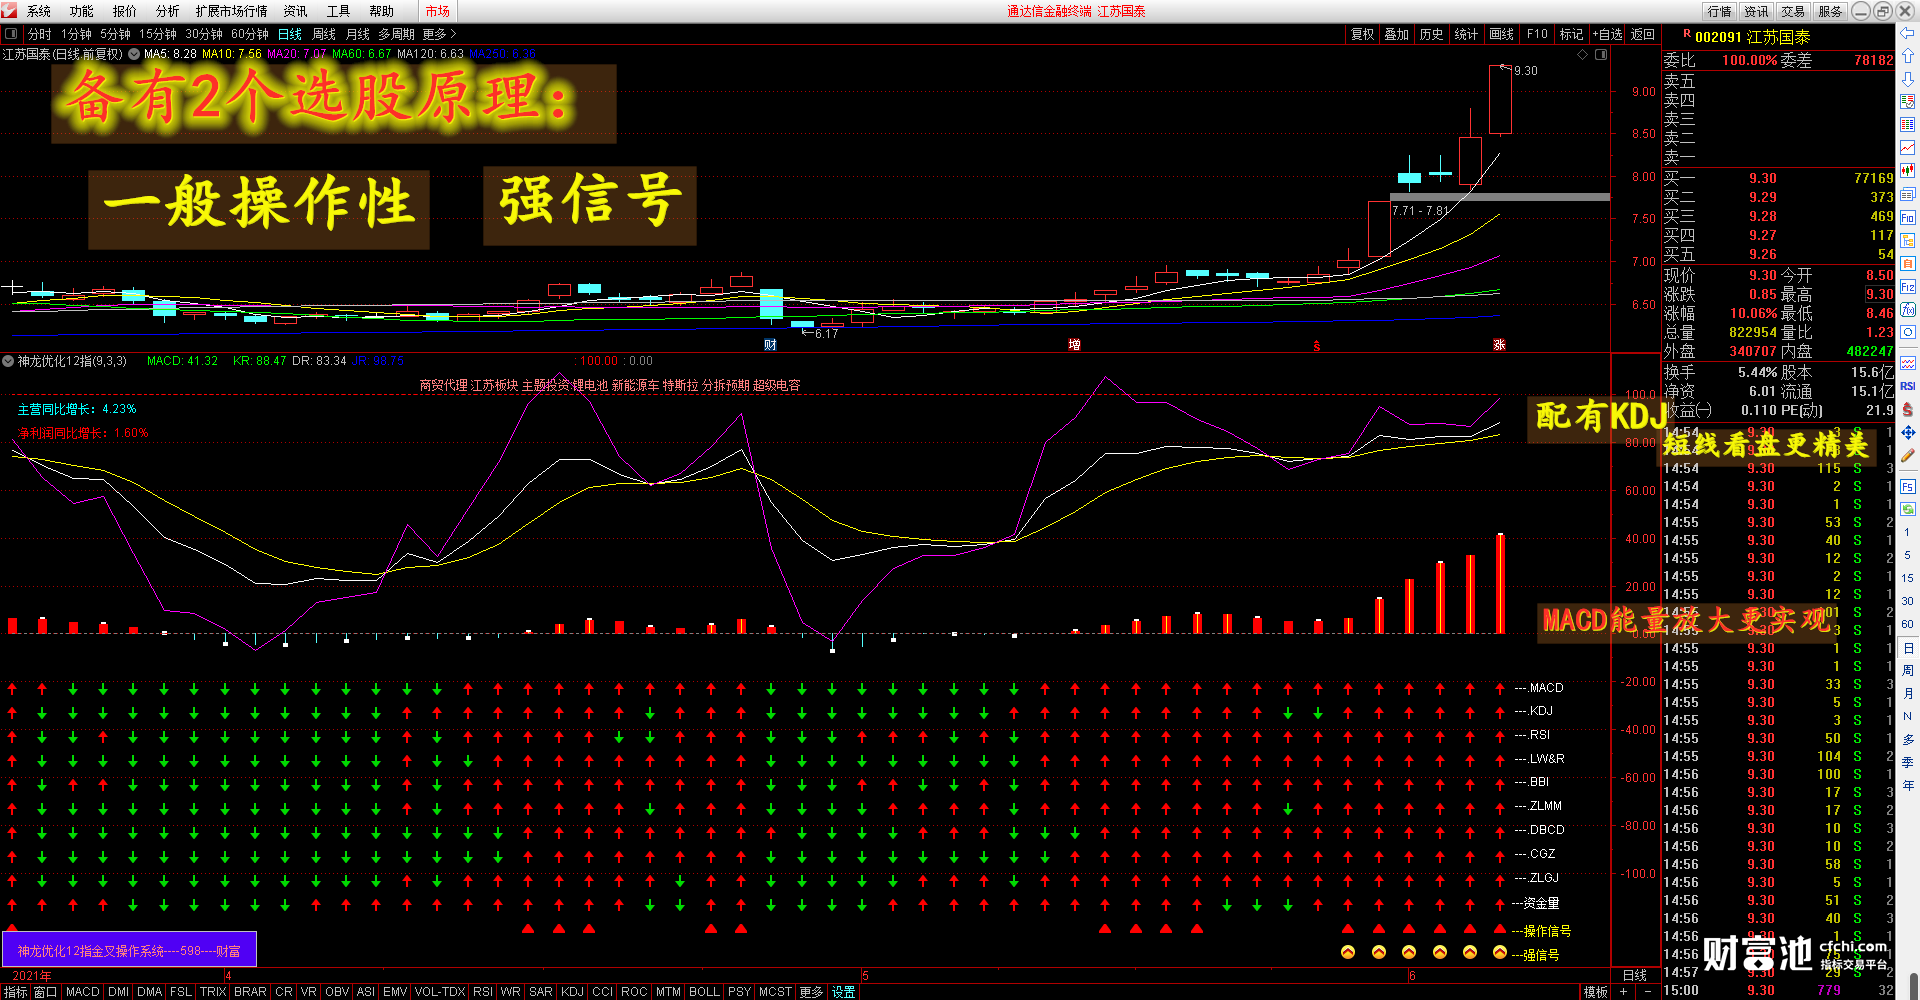Image resolution: width=1920 pixels, height=1000 pixels.
Task: Open the f(x) formula icon
Action: pyautogui.click(x=1907, y=310)
